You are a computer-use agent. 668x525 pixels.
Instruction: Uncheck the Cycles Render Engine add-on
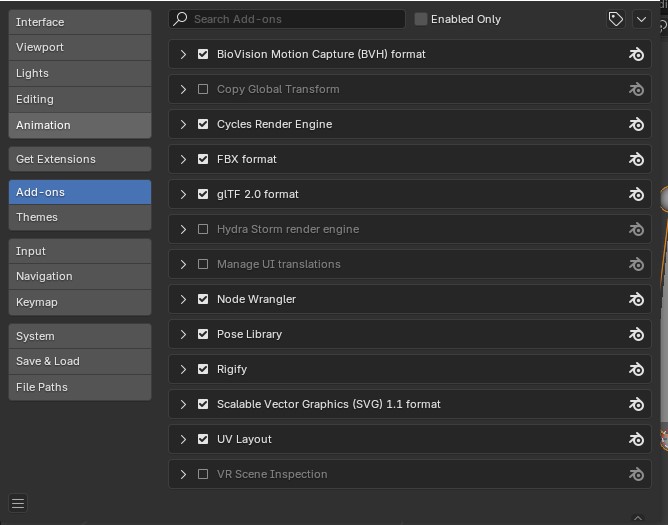pos(203,124)
